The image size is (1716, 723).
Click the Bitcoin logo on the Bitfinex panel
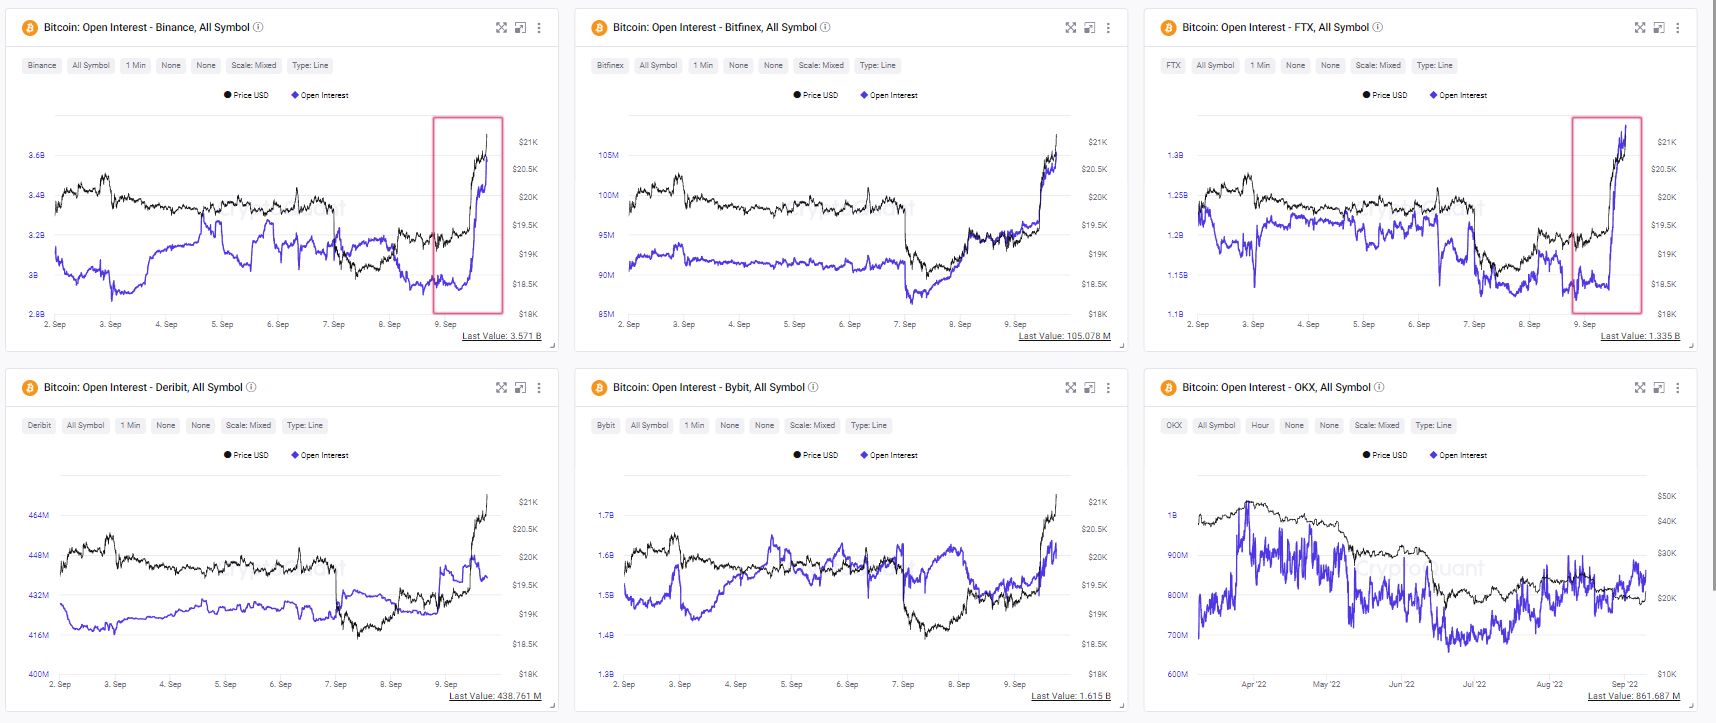coord(599,28)
